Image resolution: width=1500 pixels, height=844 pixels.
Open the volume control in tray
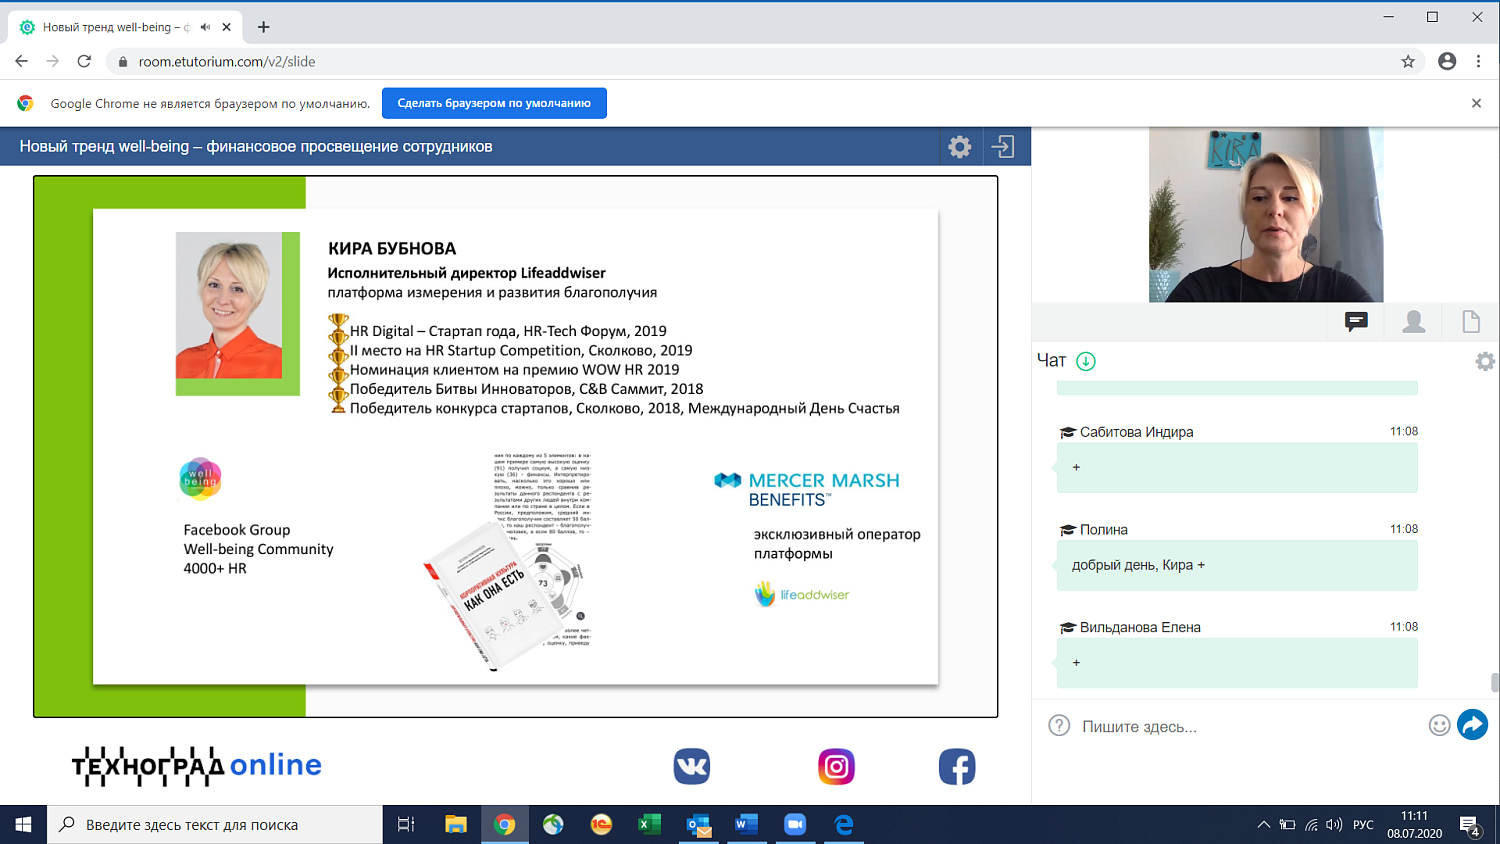[1334, 825]
